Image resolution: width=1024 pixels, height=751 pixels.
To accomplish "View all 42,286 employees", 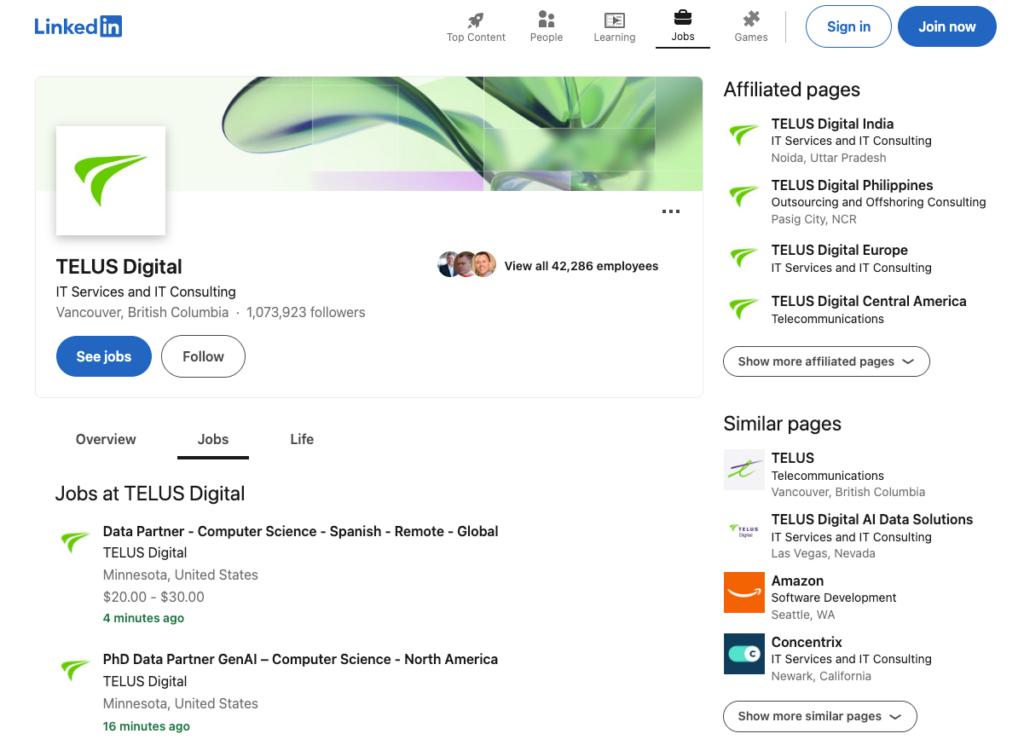I will (x=581, y=266).
